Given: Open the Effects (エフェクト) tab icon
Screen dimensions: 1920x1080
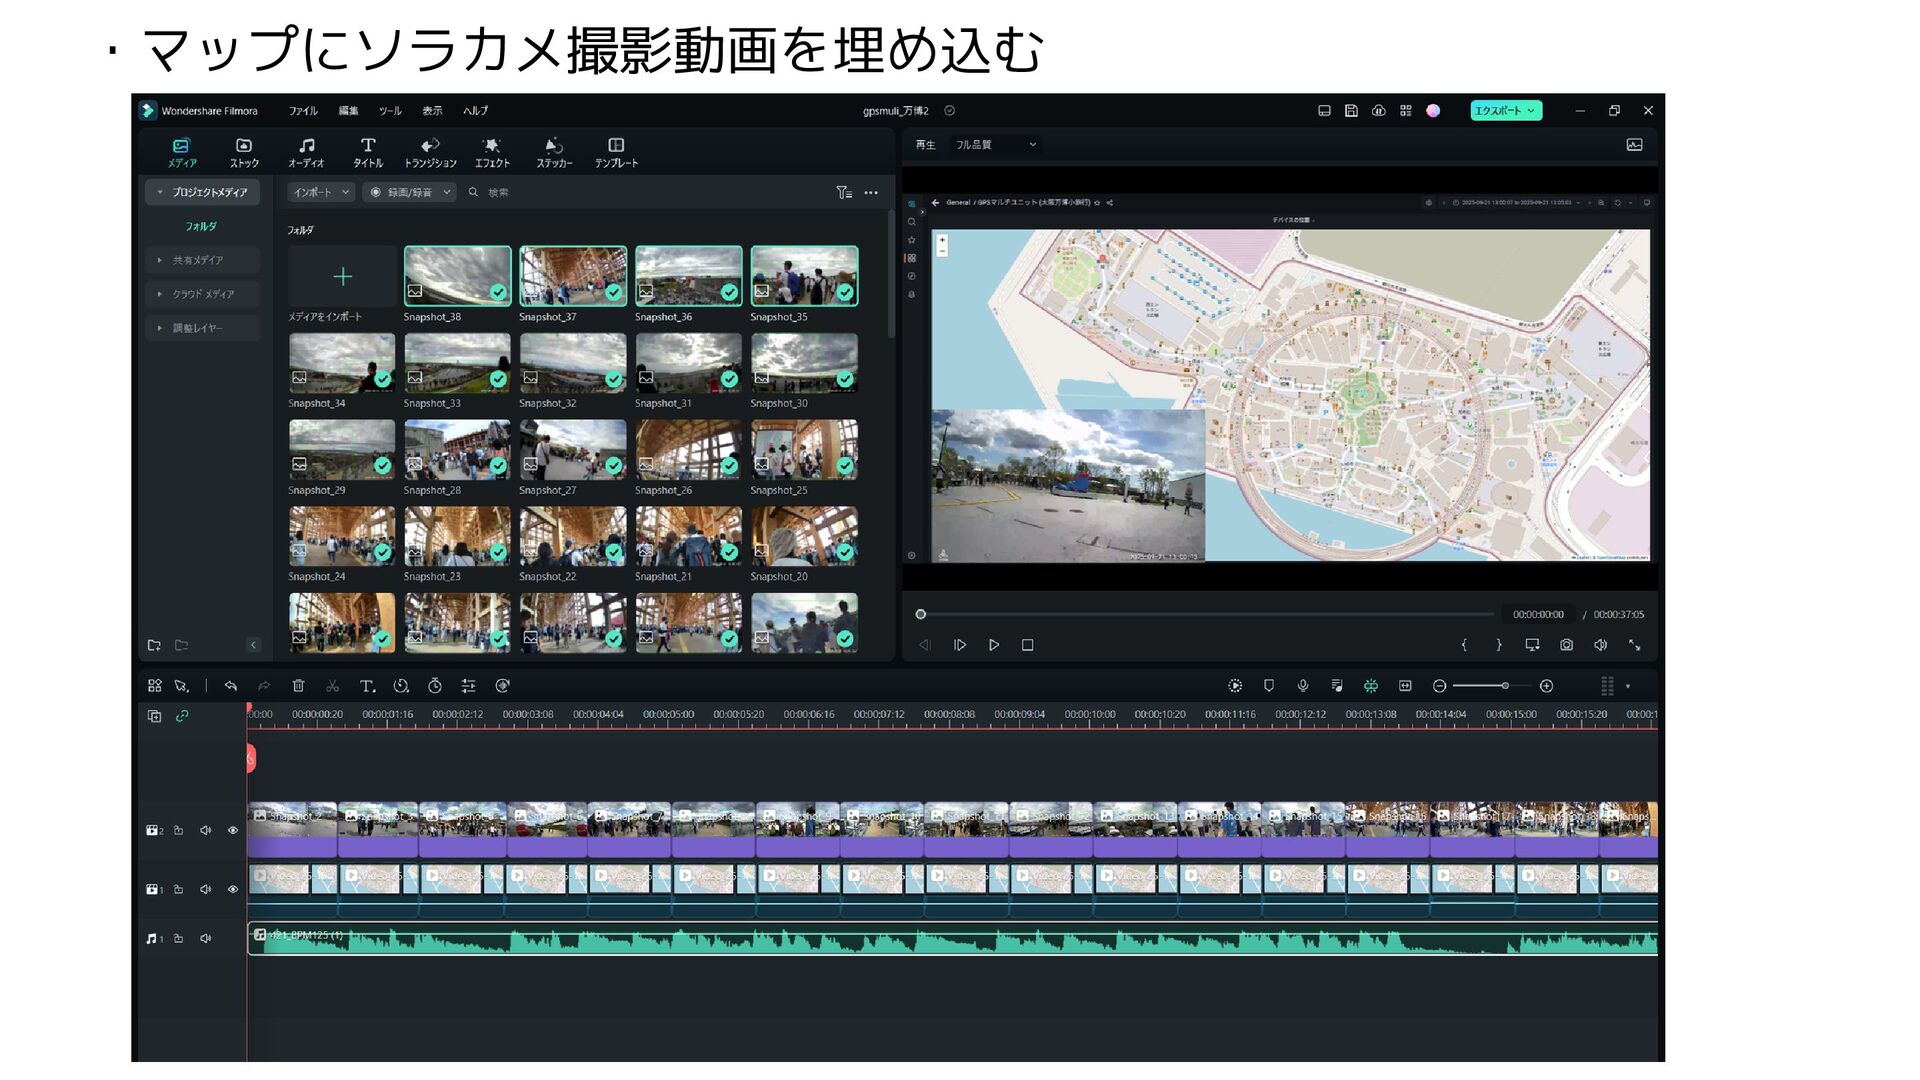Looking at the screenshot, I should point(491,146).
